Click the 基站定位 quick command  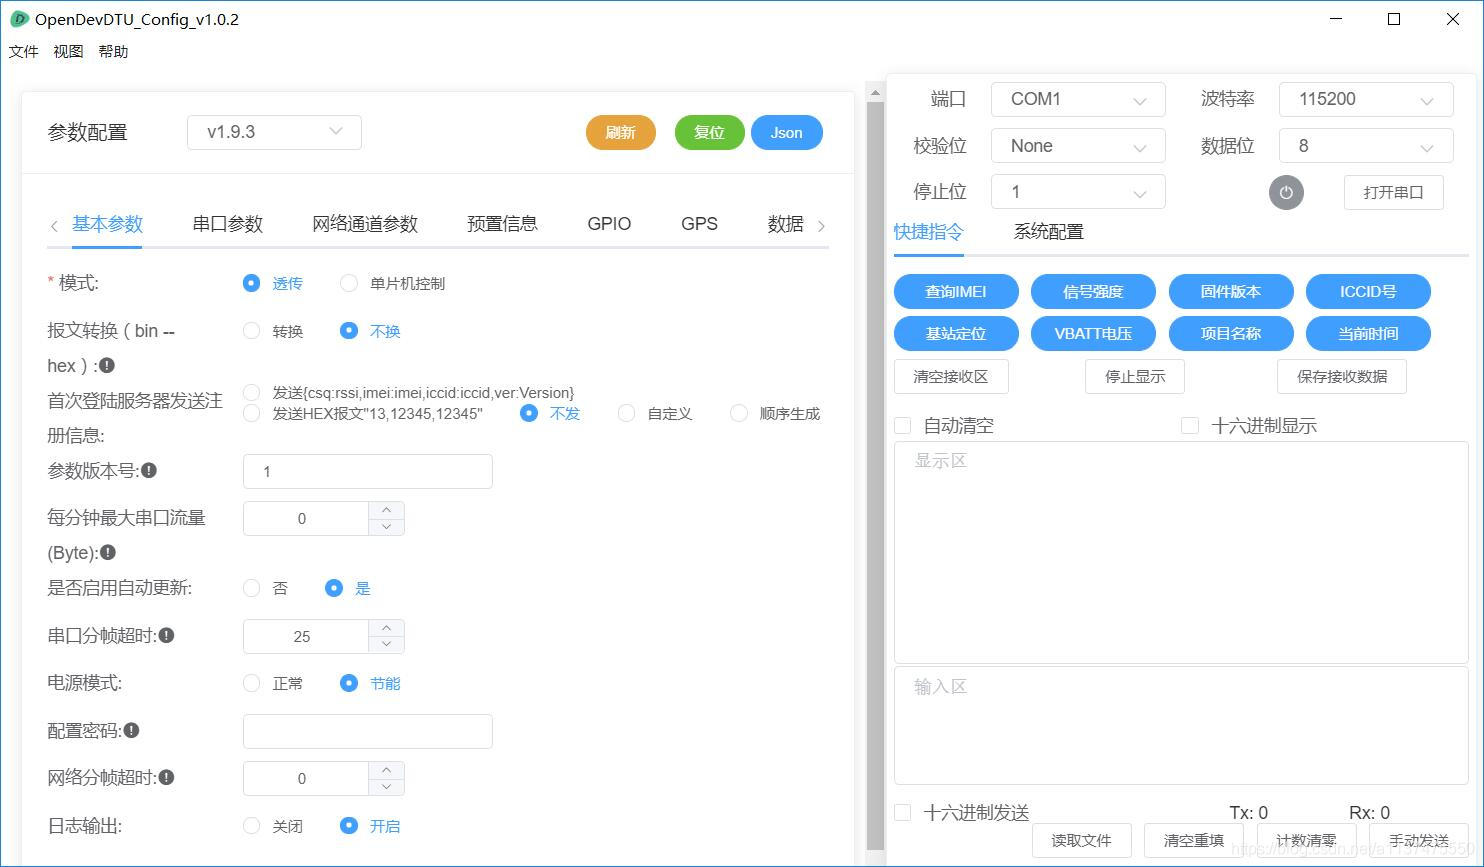click(956, 333)
